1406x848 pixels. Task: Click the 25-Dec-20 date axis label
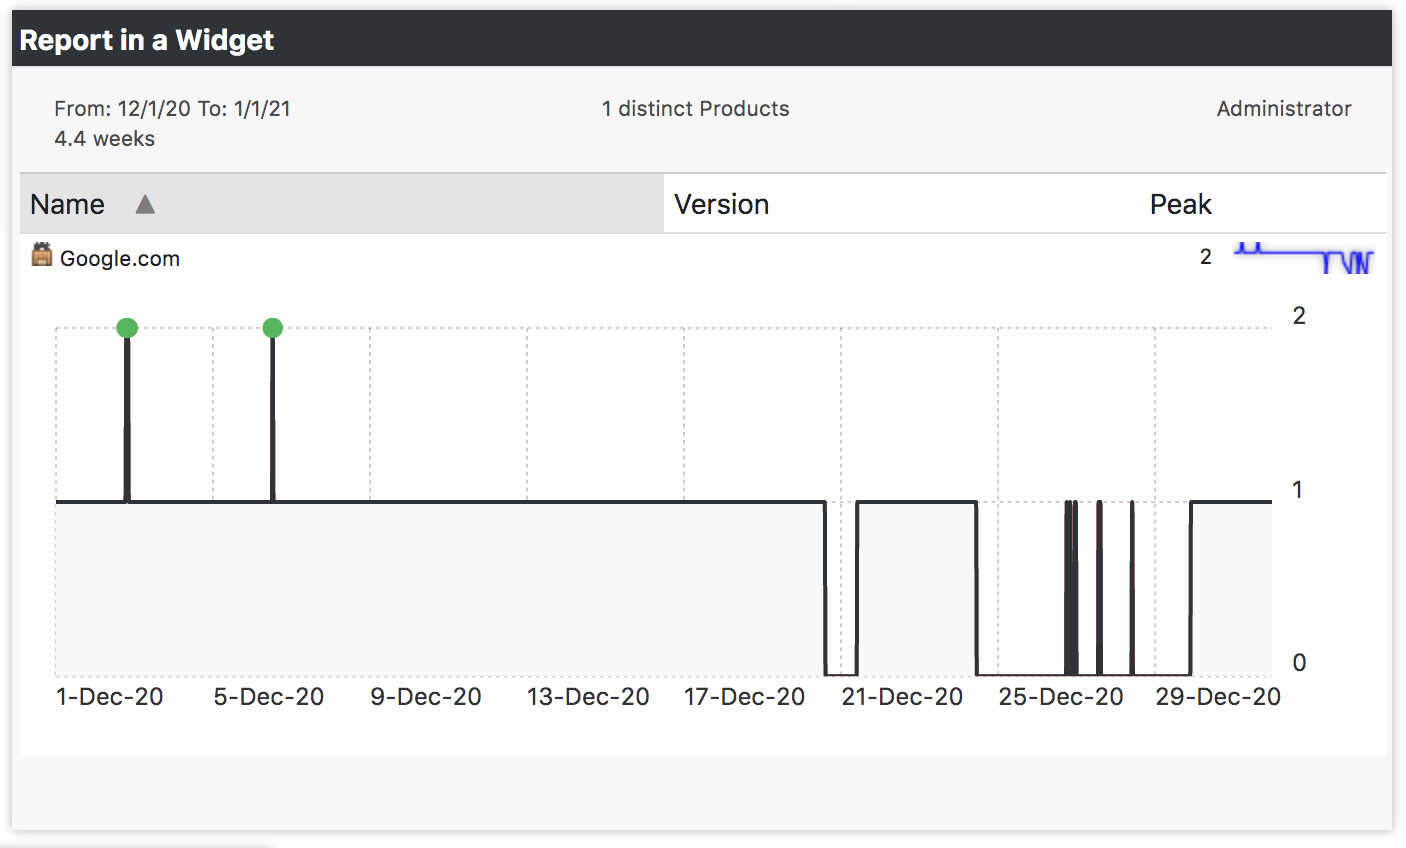[1061, 697]
